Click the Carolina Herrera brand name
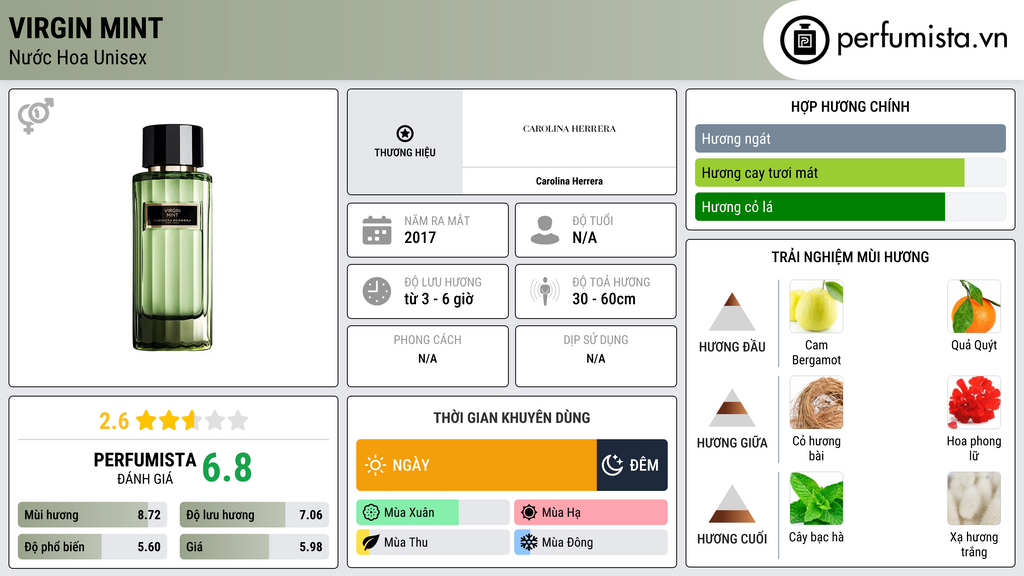This screenshot has width=1024, height=576. pos(569,181)
